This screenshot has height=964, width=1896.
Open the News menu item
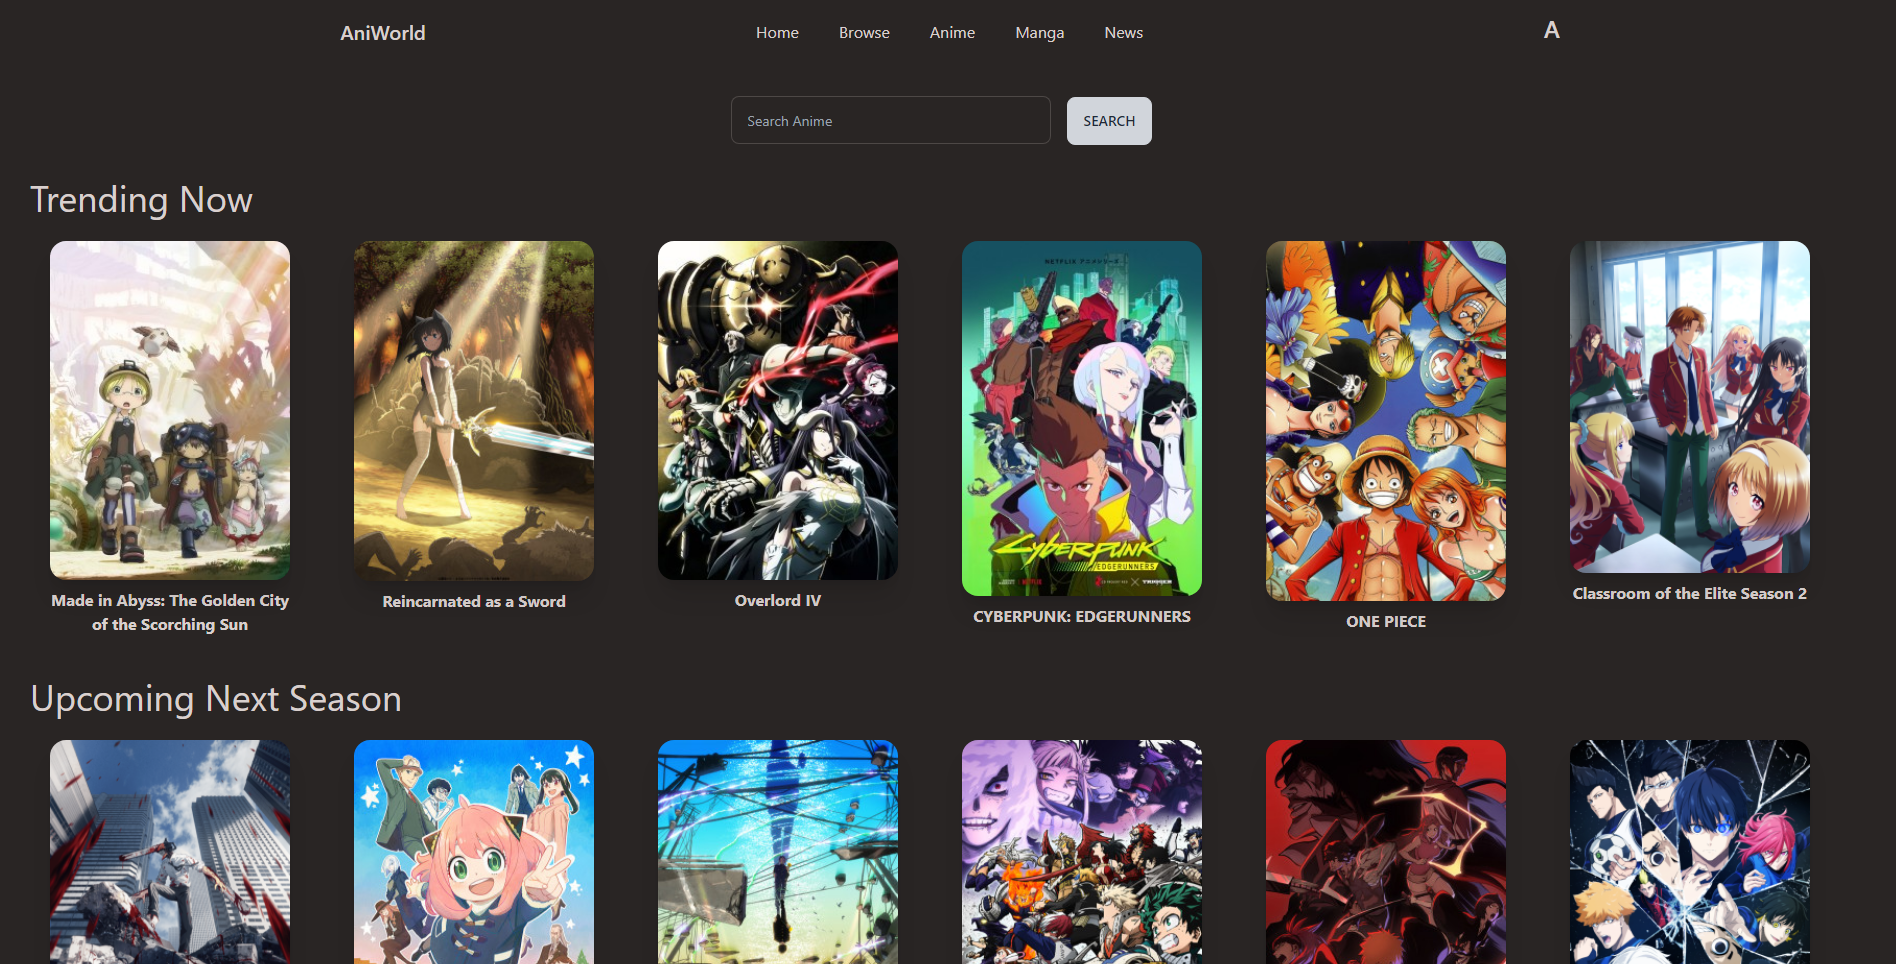pos(1124,33)
